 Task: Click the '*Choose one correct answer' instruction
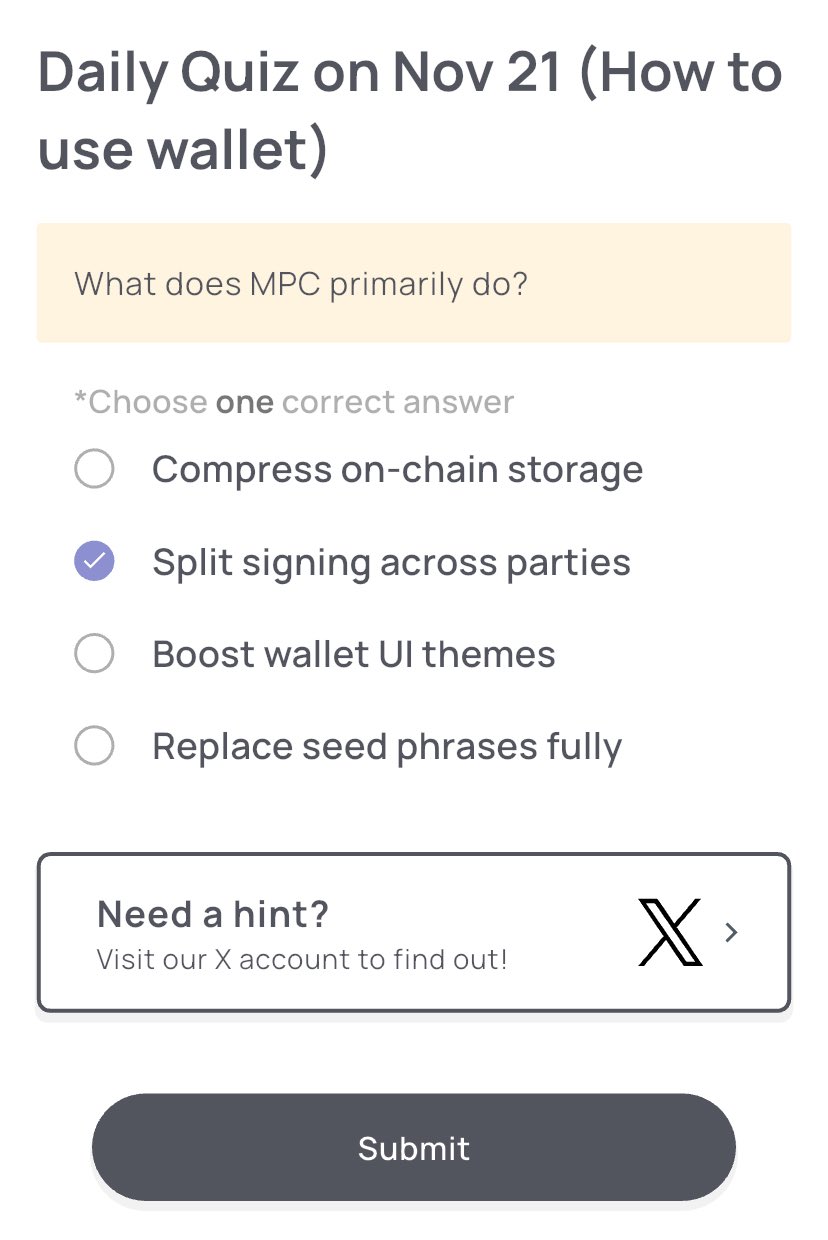295,402
